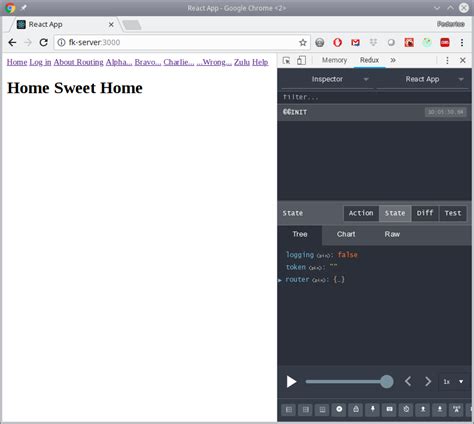Image resolution: width=474 pixels, height=424 pixels.
Task: Follow the About Routing link
Action: coord(78,62)
